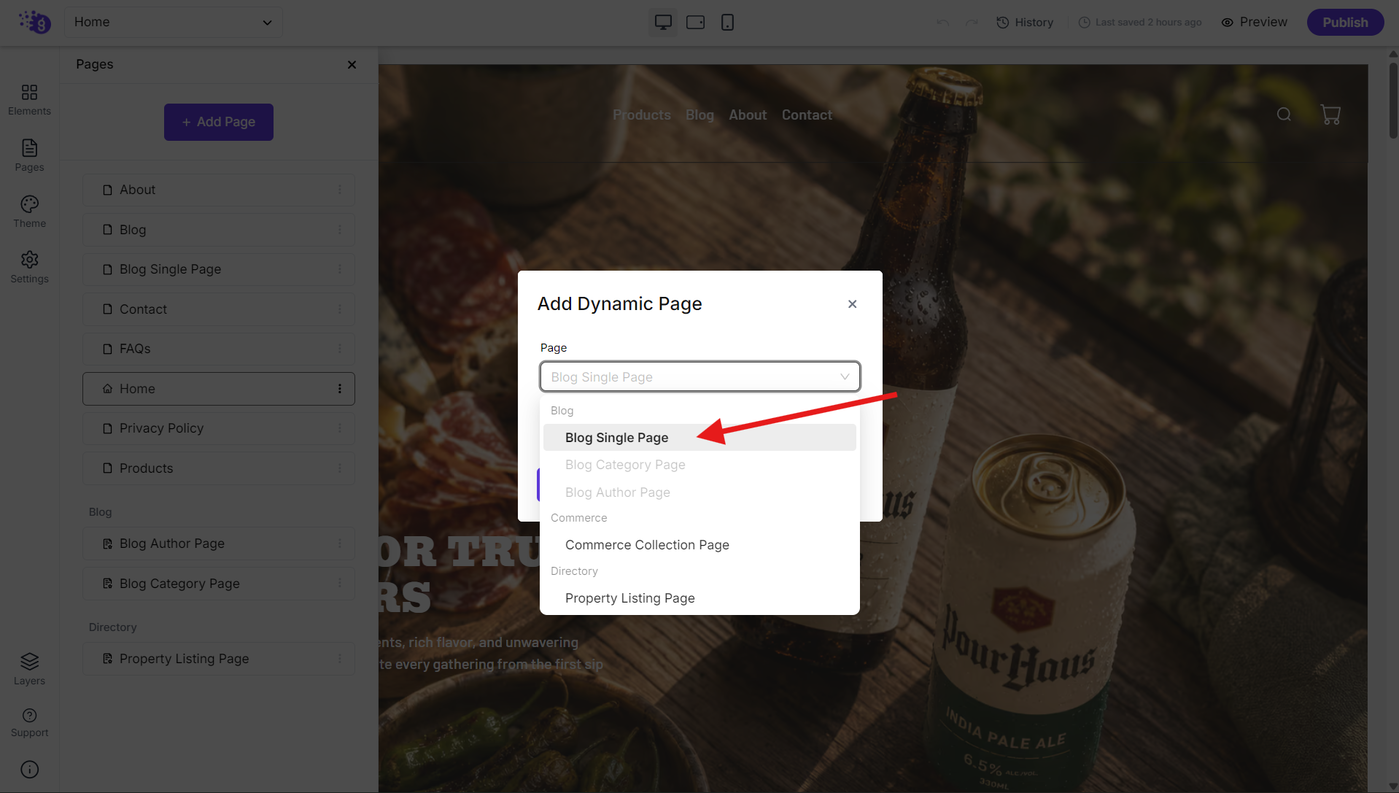
Task: Open the Elements panel icon
Action: click(x=29, y=99)
